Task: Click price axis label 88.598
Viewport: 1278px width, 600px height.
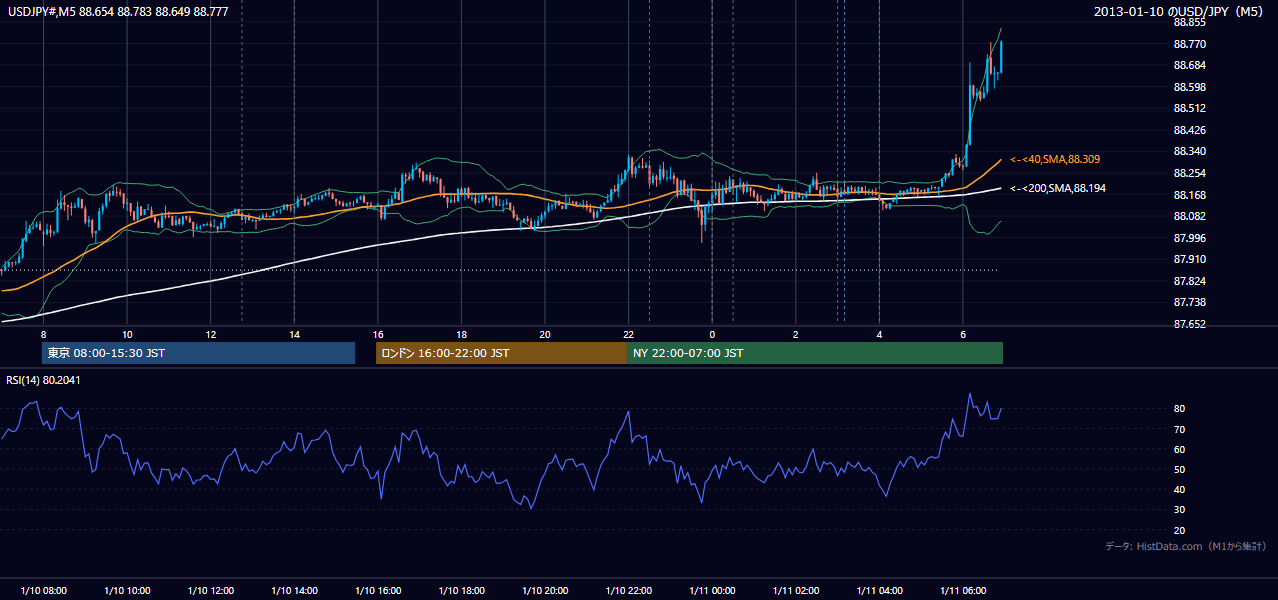Action: click(1191, 87)
